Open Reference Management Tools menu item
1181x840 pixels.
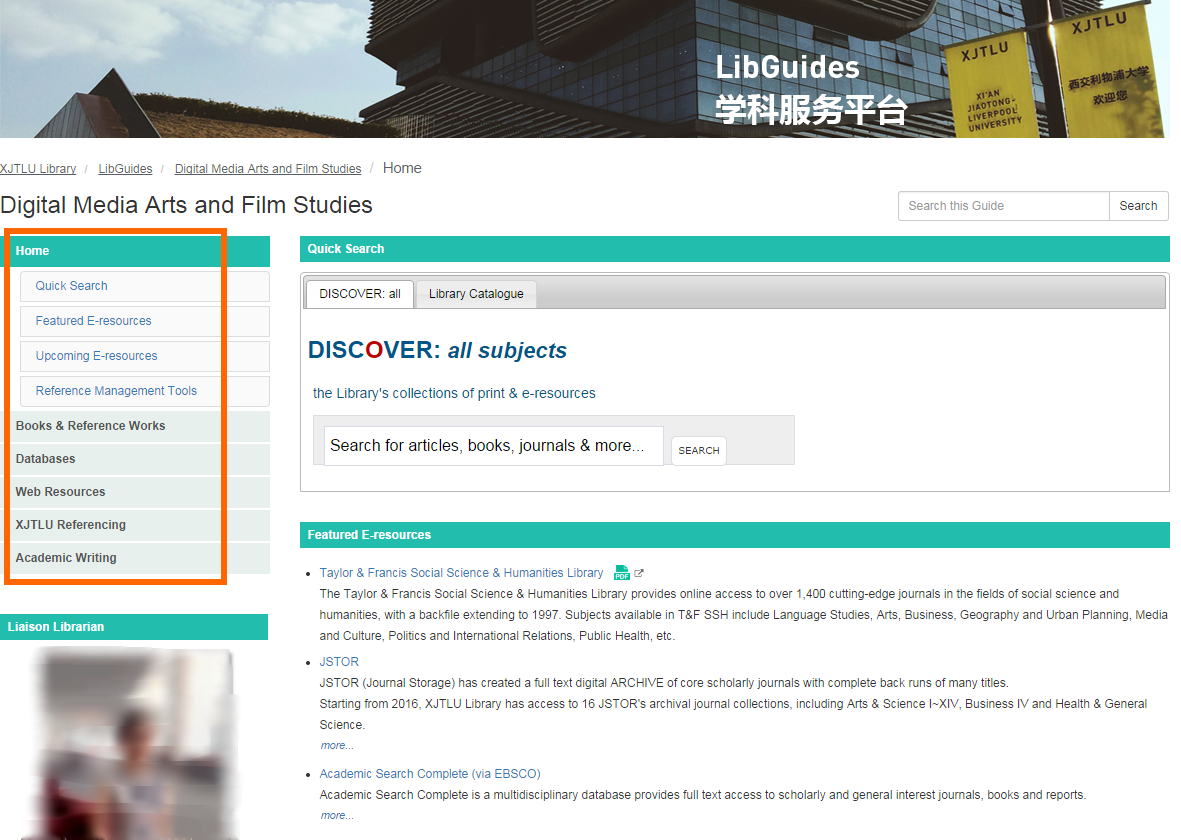[x=145, y=391]
